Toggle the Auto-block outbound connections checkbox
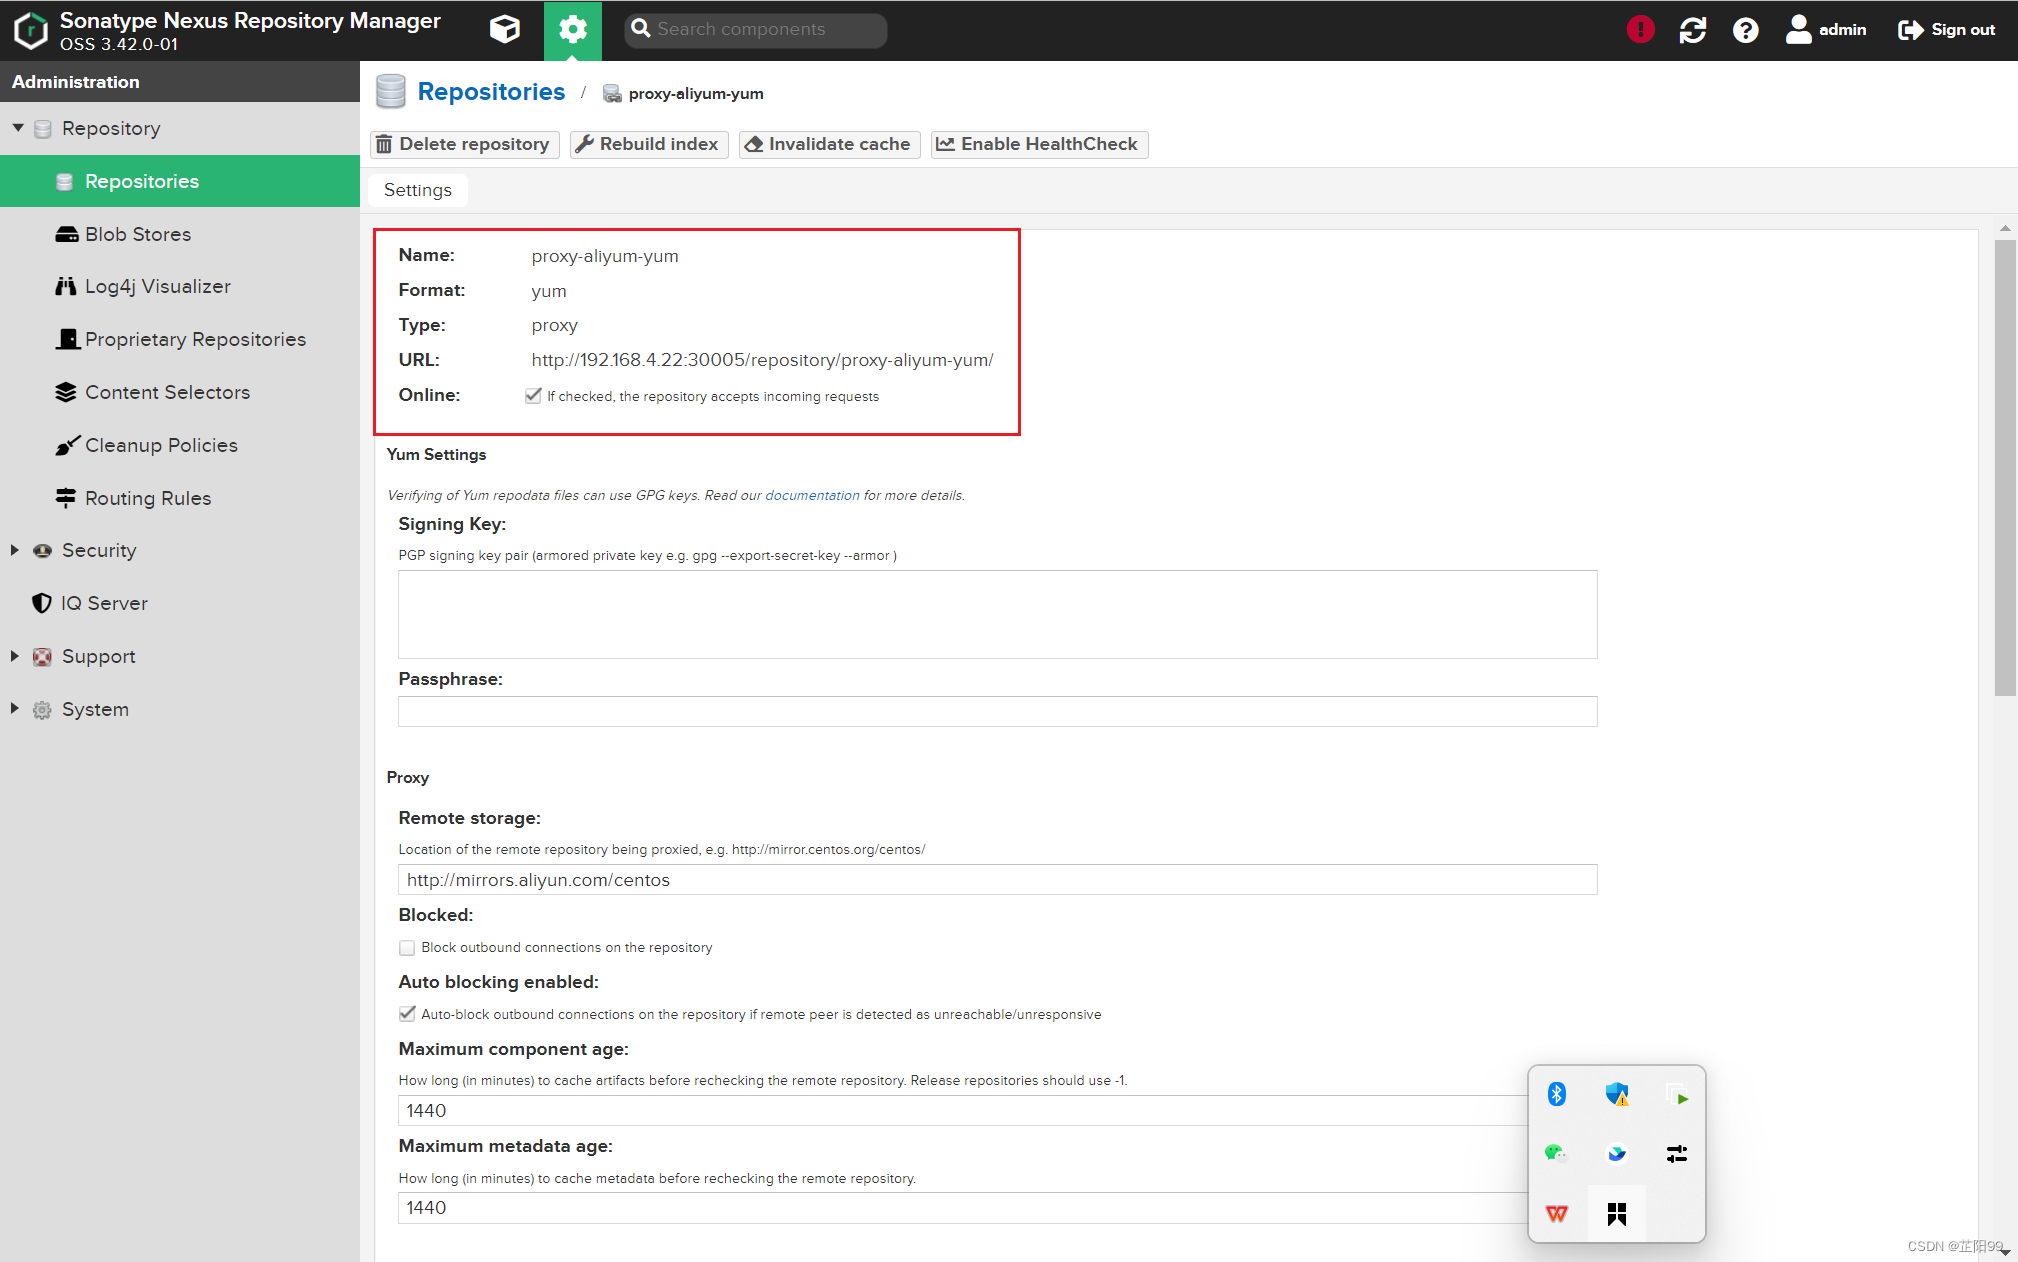The image size is (2018, 1262). (407, 1014)
